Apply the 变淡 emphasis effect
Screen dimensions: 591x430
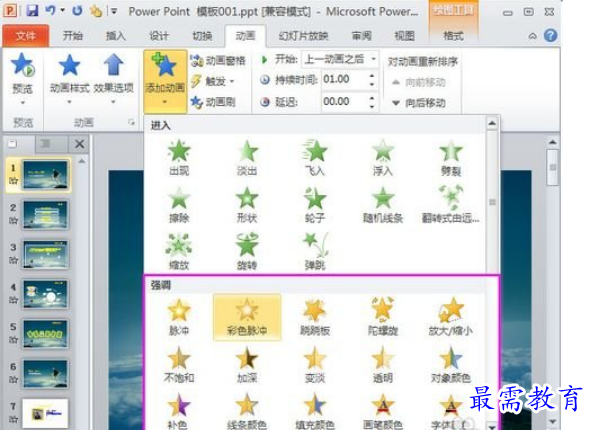(x=315, y=364)
